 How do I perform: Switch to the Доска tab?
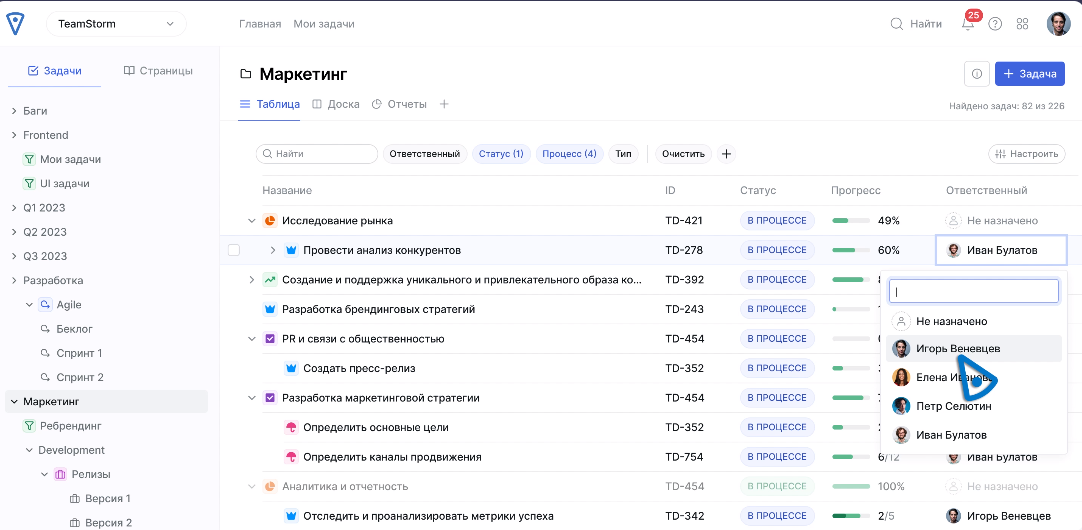[336, 104]
